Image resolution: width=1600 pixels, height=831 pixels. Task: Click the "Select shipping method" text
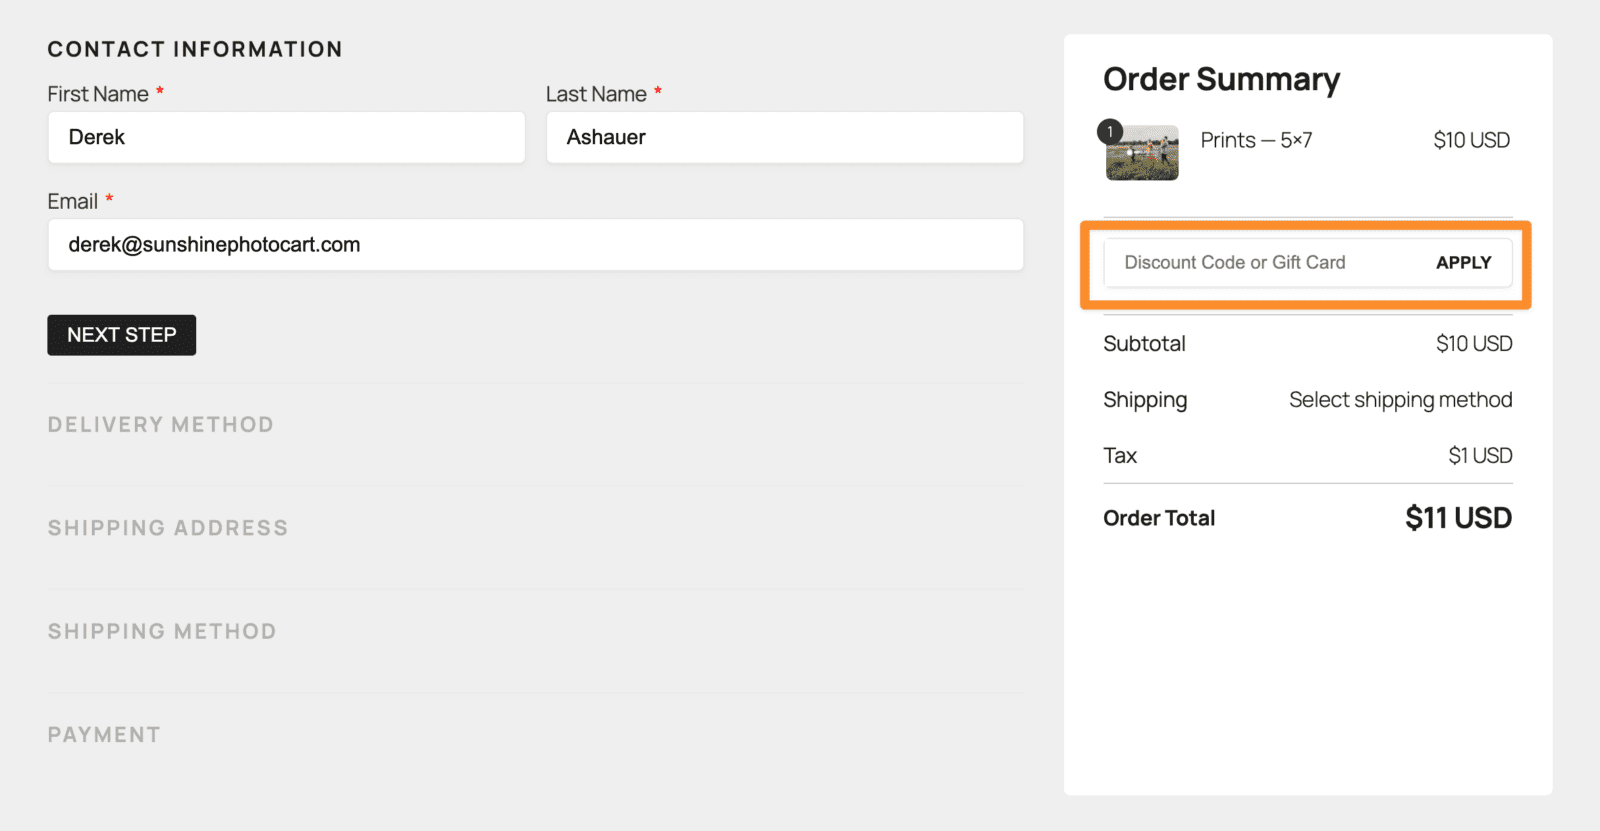[1400, 400]
